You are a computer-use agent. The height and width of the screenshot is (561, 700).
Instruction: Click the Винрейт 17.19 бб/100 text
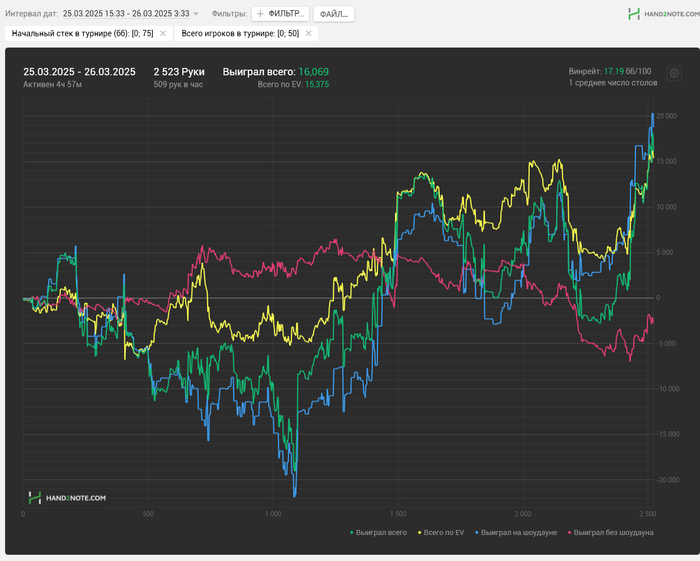point(610,71)
